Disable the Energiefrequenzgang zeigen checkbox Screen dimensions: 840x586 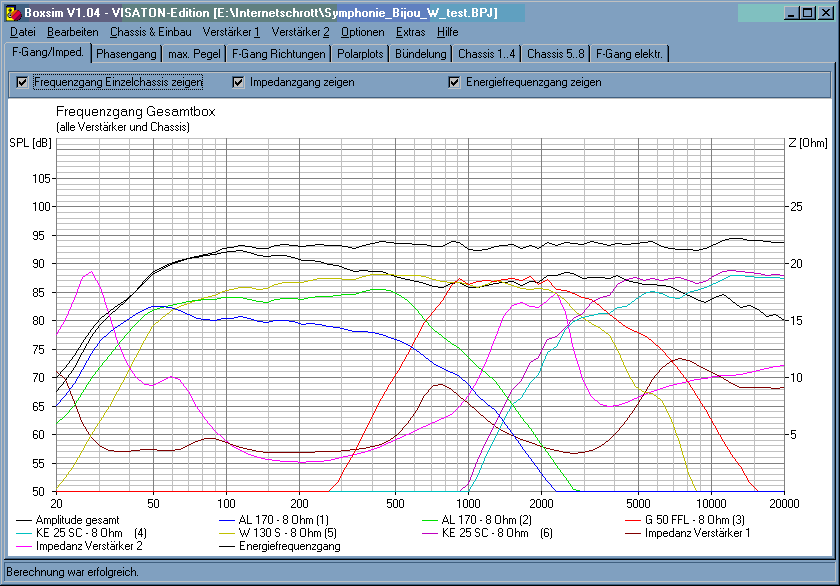tap(454, 82)
